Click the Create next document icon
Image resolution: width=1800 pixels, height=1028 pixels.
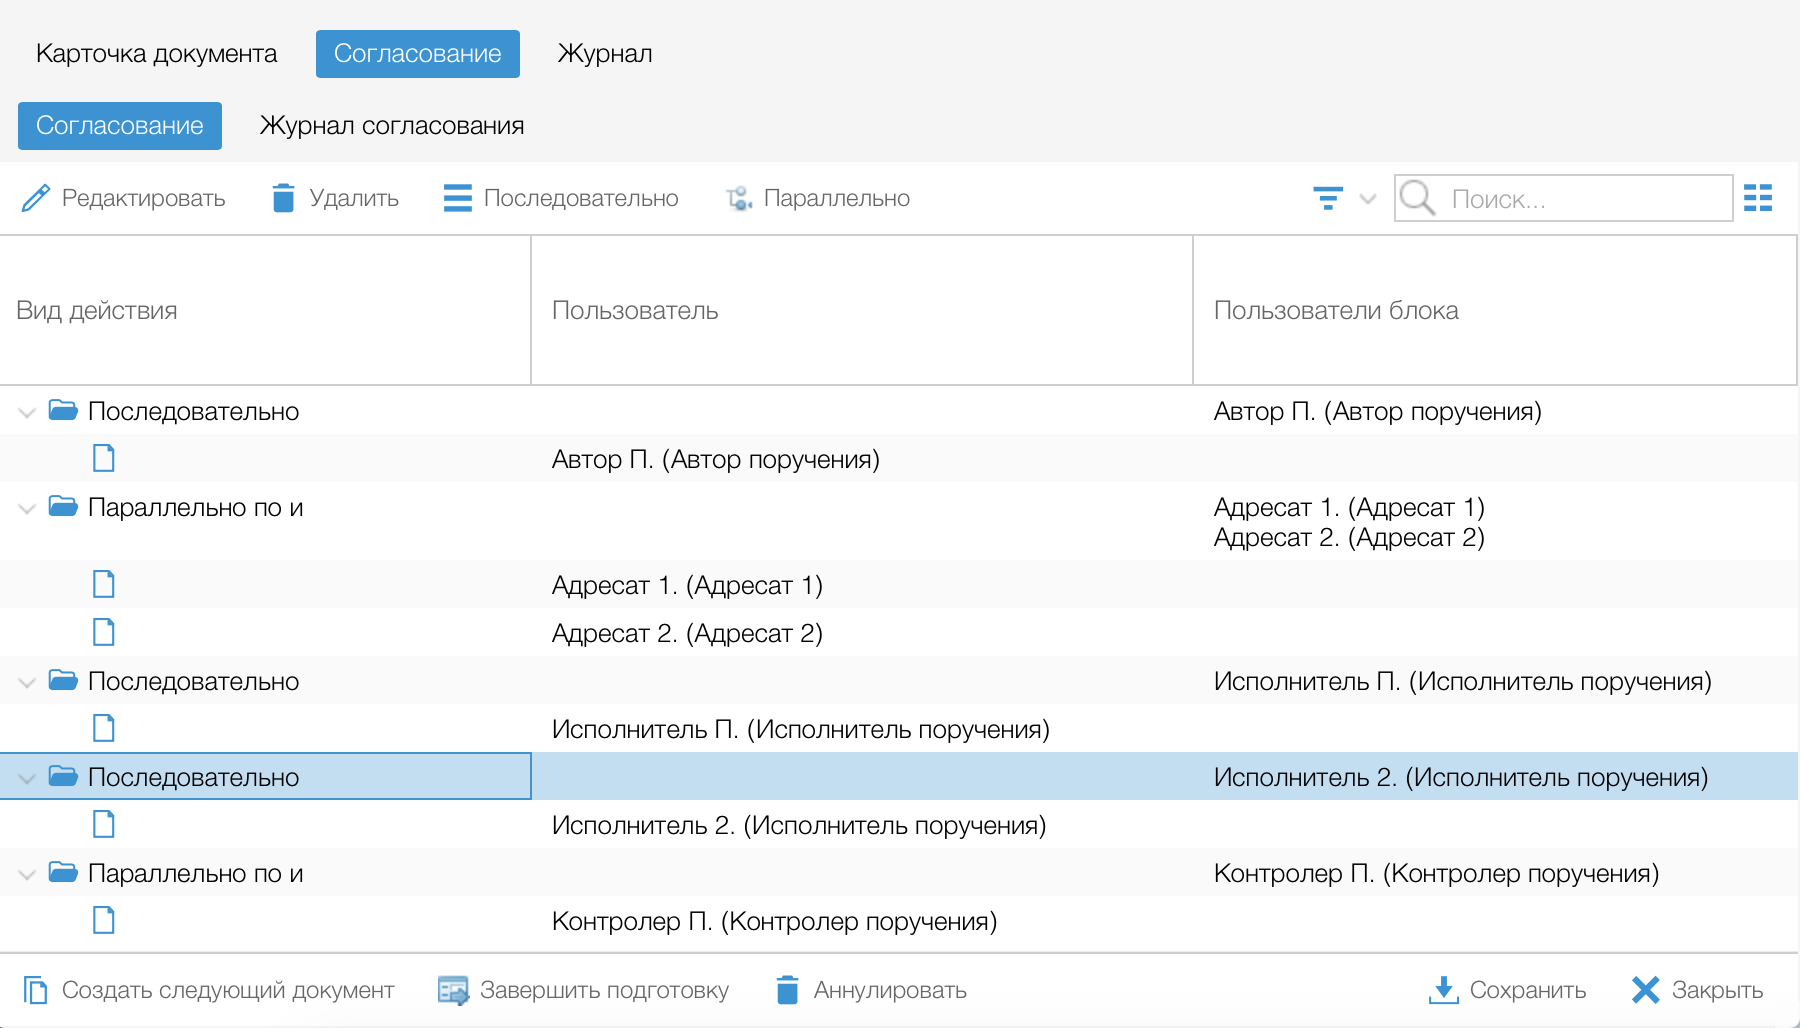click(x=35, y=990)
